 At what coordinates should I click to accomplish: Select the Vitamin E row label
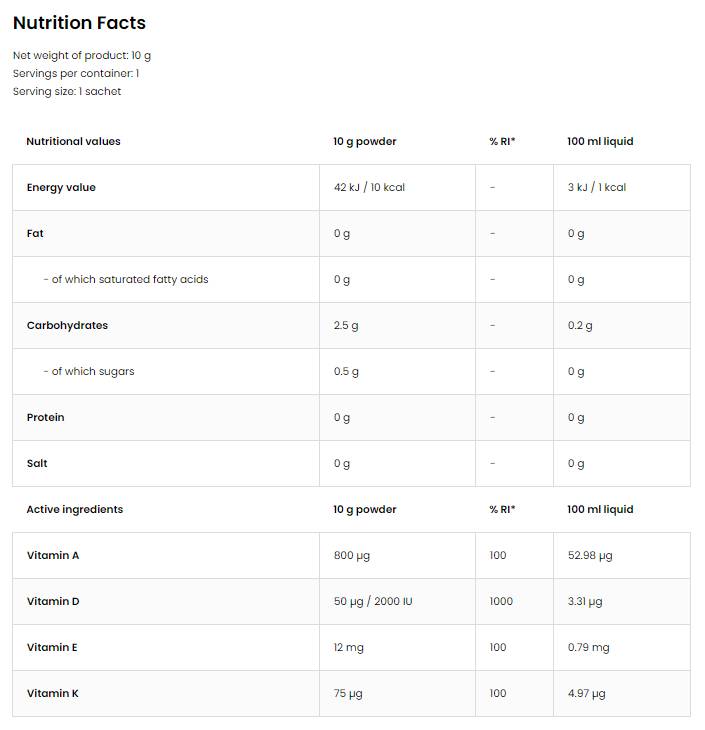click(52, 647)
